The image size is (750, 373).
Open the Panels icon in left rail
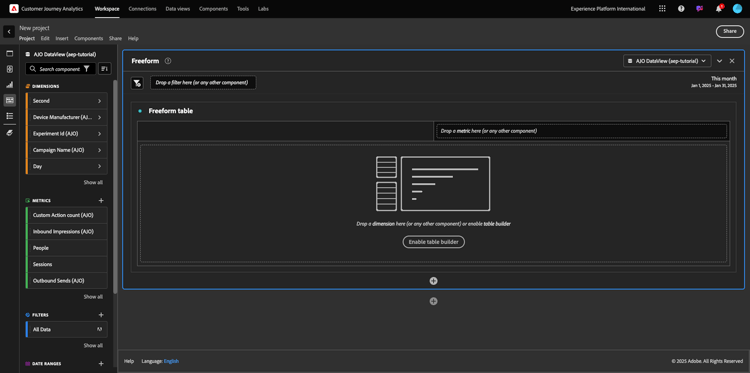(10, 53)
